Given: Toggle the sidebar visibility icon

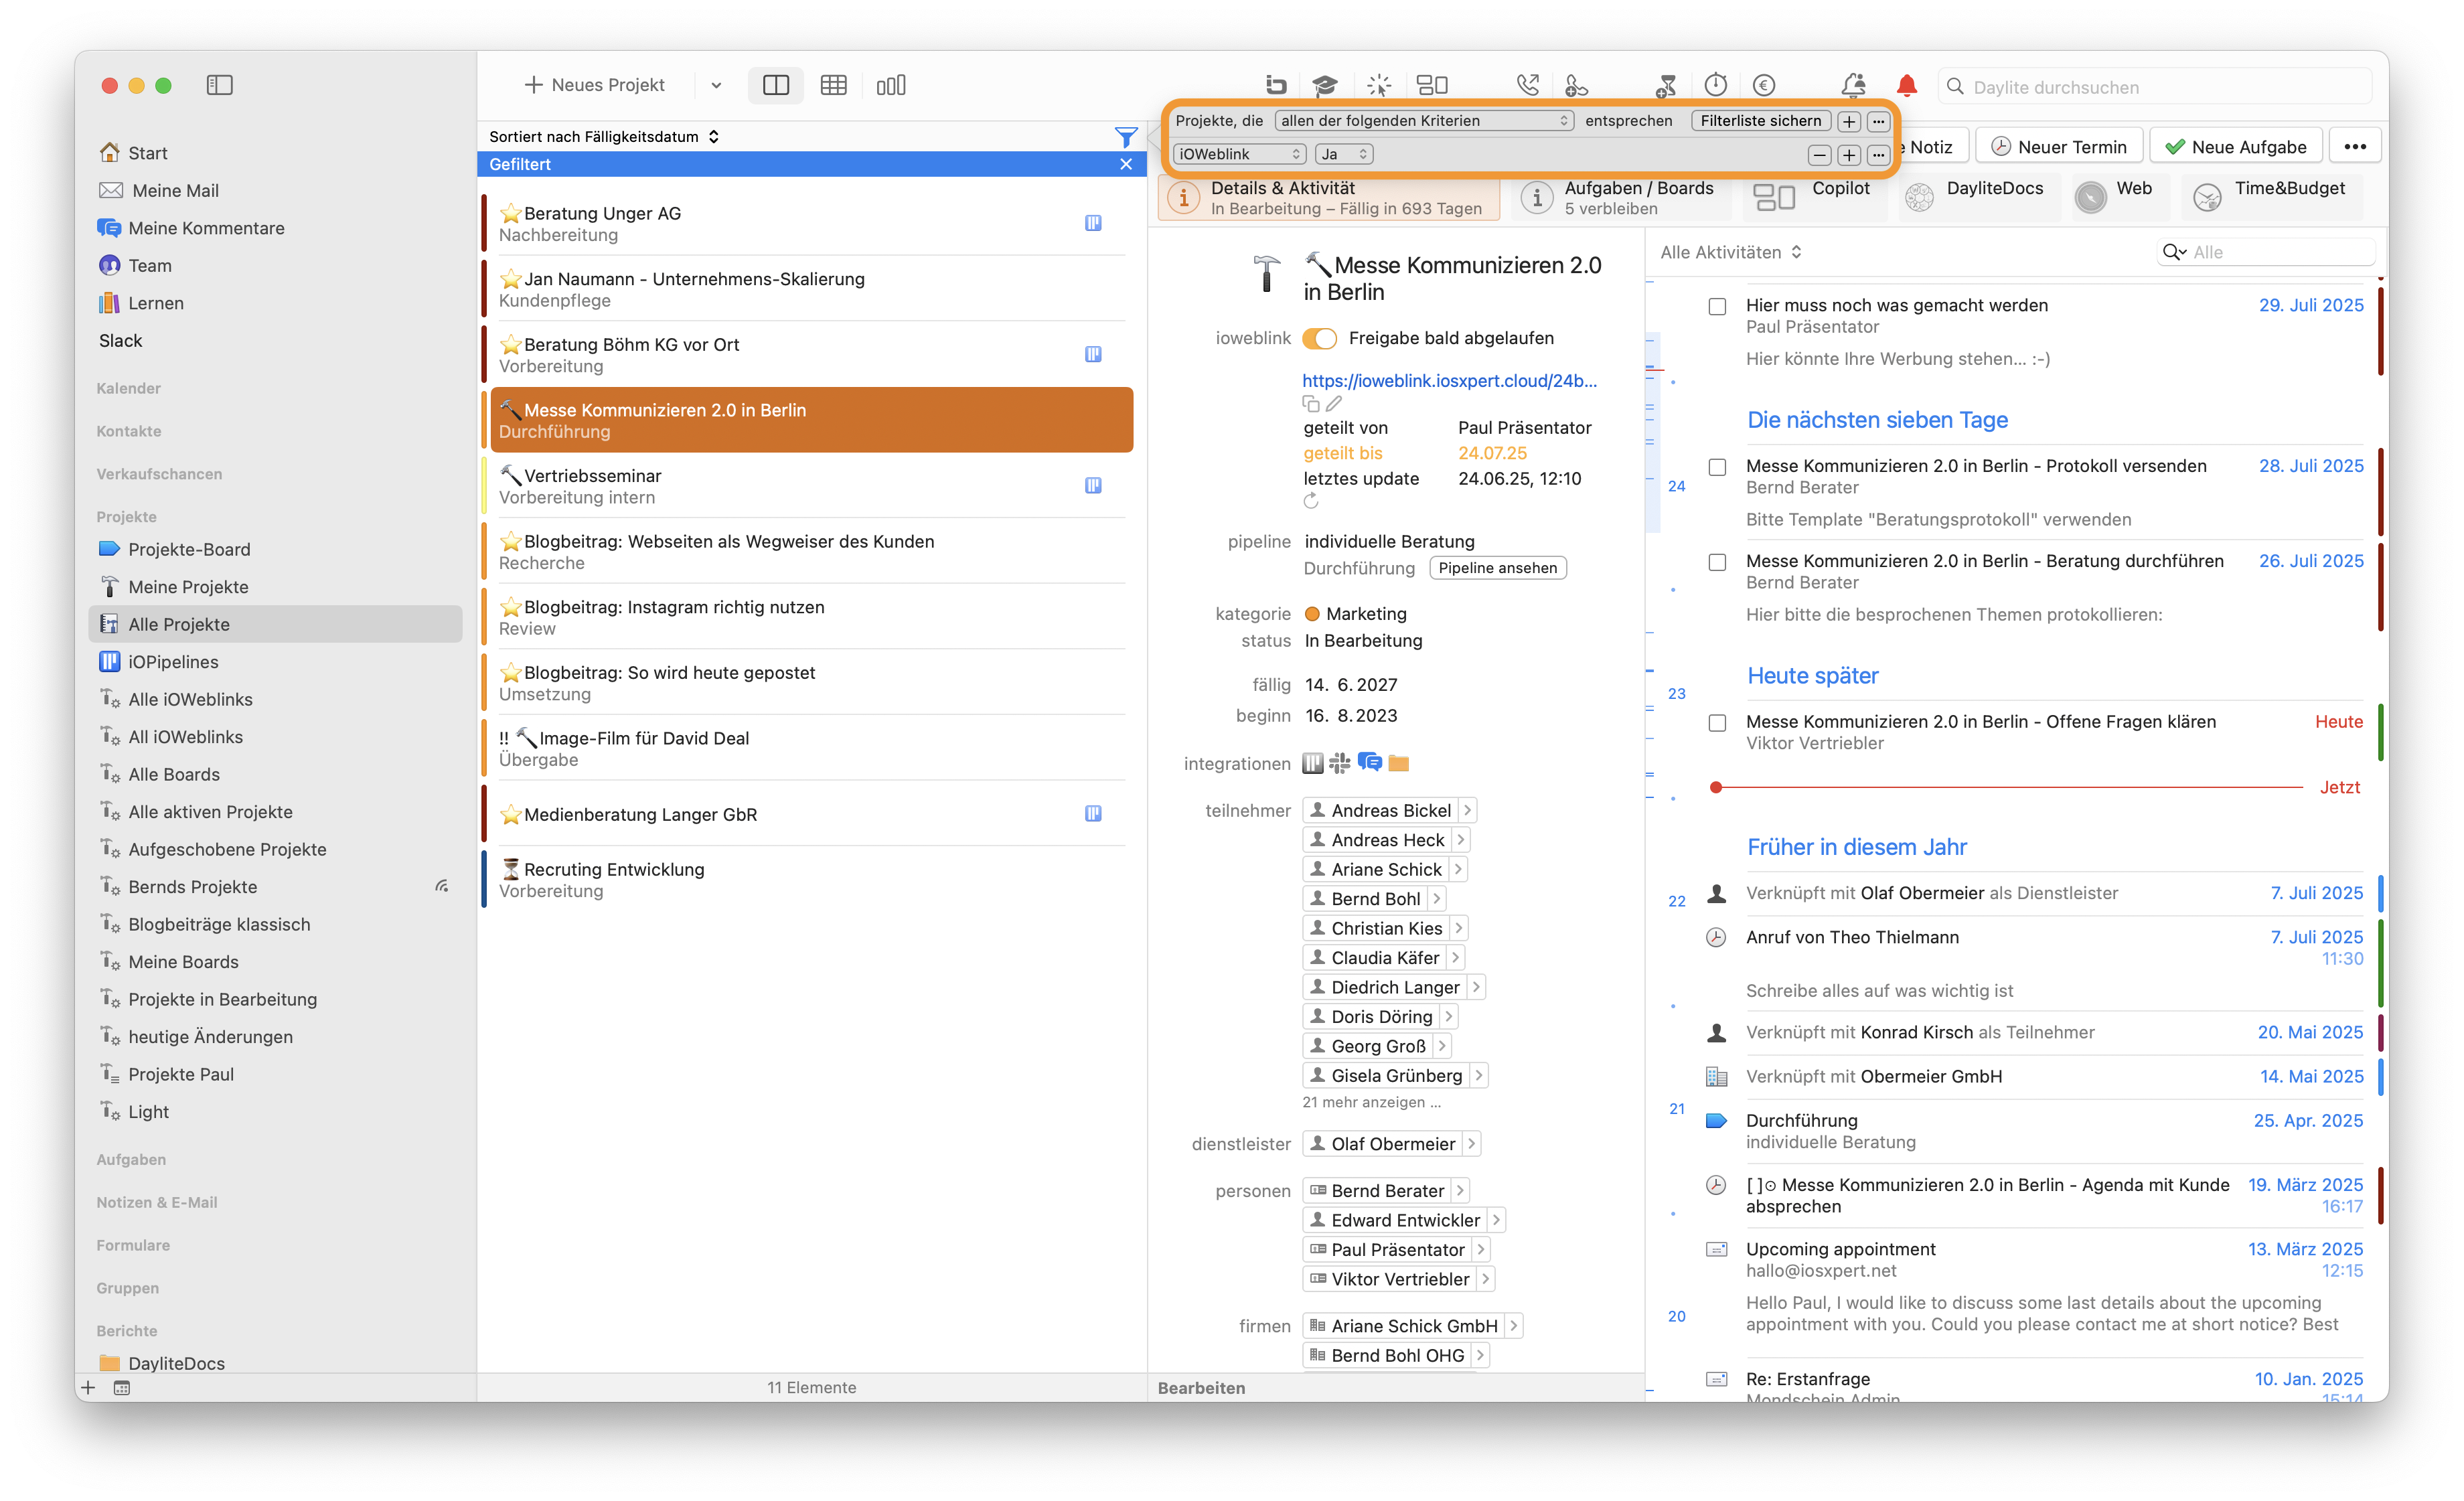Looking at the screenshot, I should click(x=219, y=85).
